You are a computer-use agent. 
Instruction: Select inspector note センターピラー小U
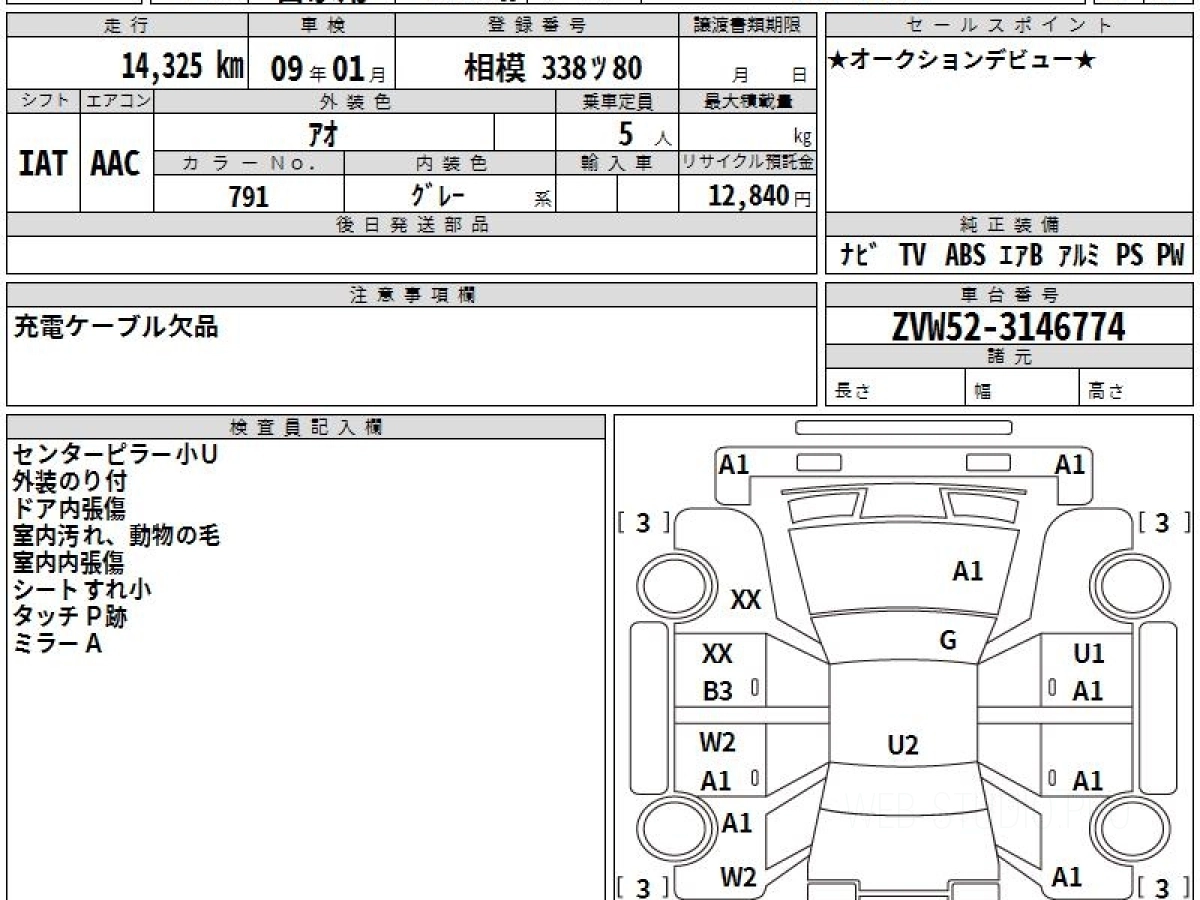115,454
